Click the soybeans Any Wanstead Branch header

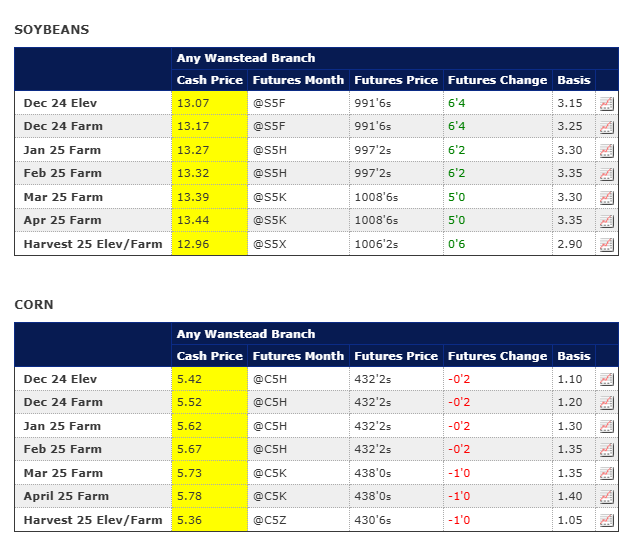click(245, 58)
